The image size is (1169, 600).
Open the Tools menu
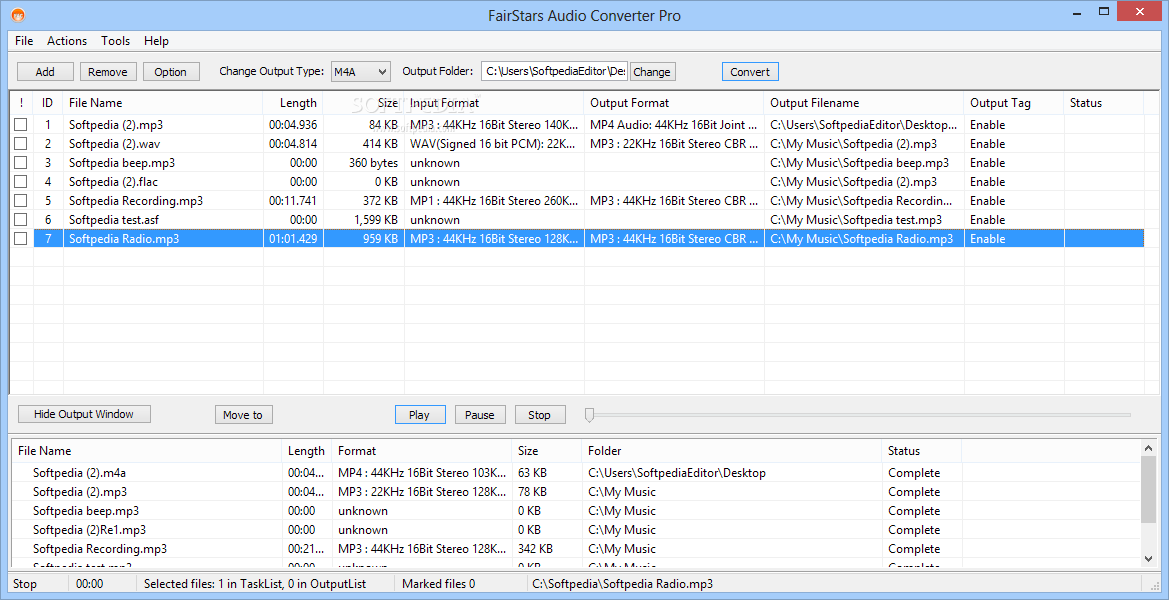(116, 41)
